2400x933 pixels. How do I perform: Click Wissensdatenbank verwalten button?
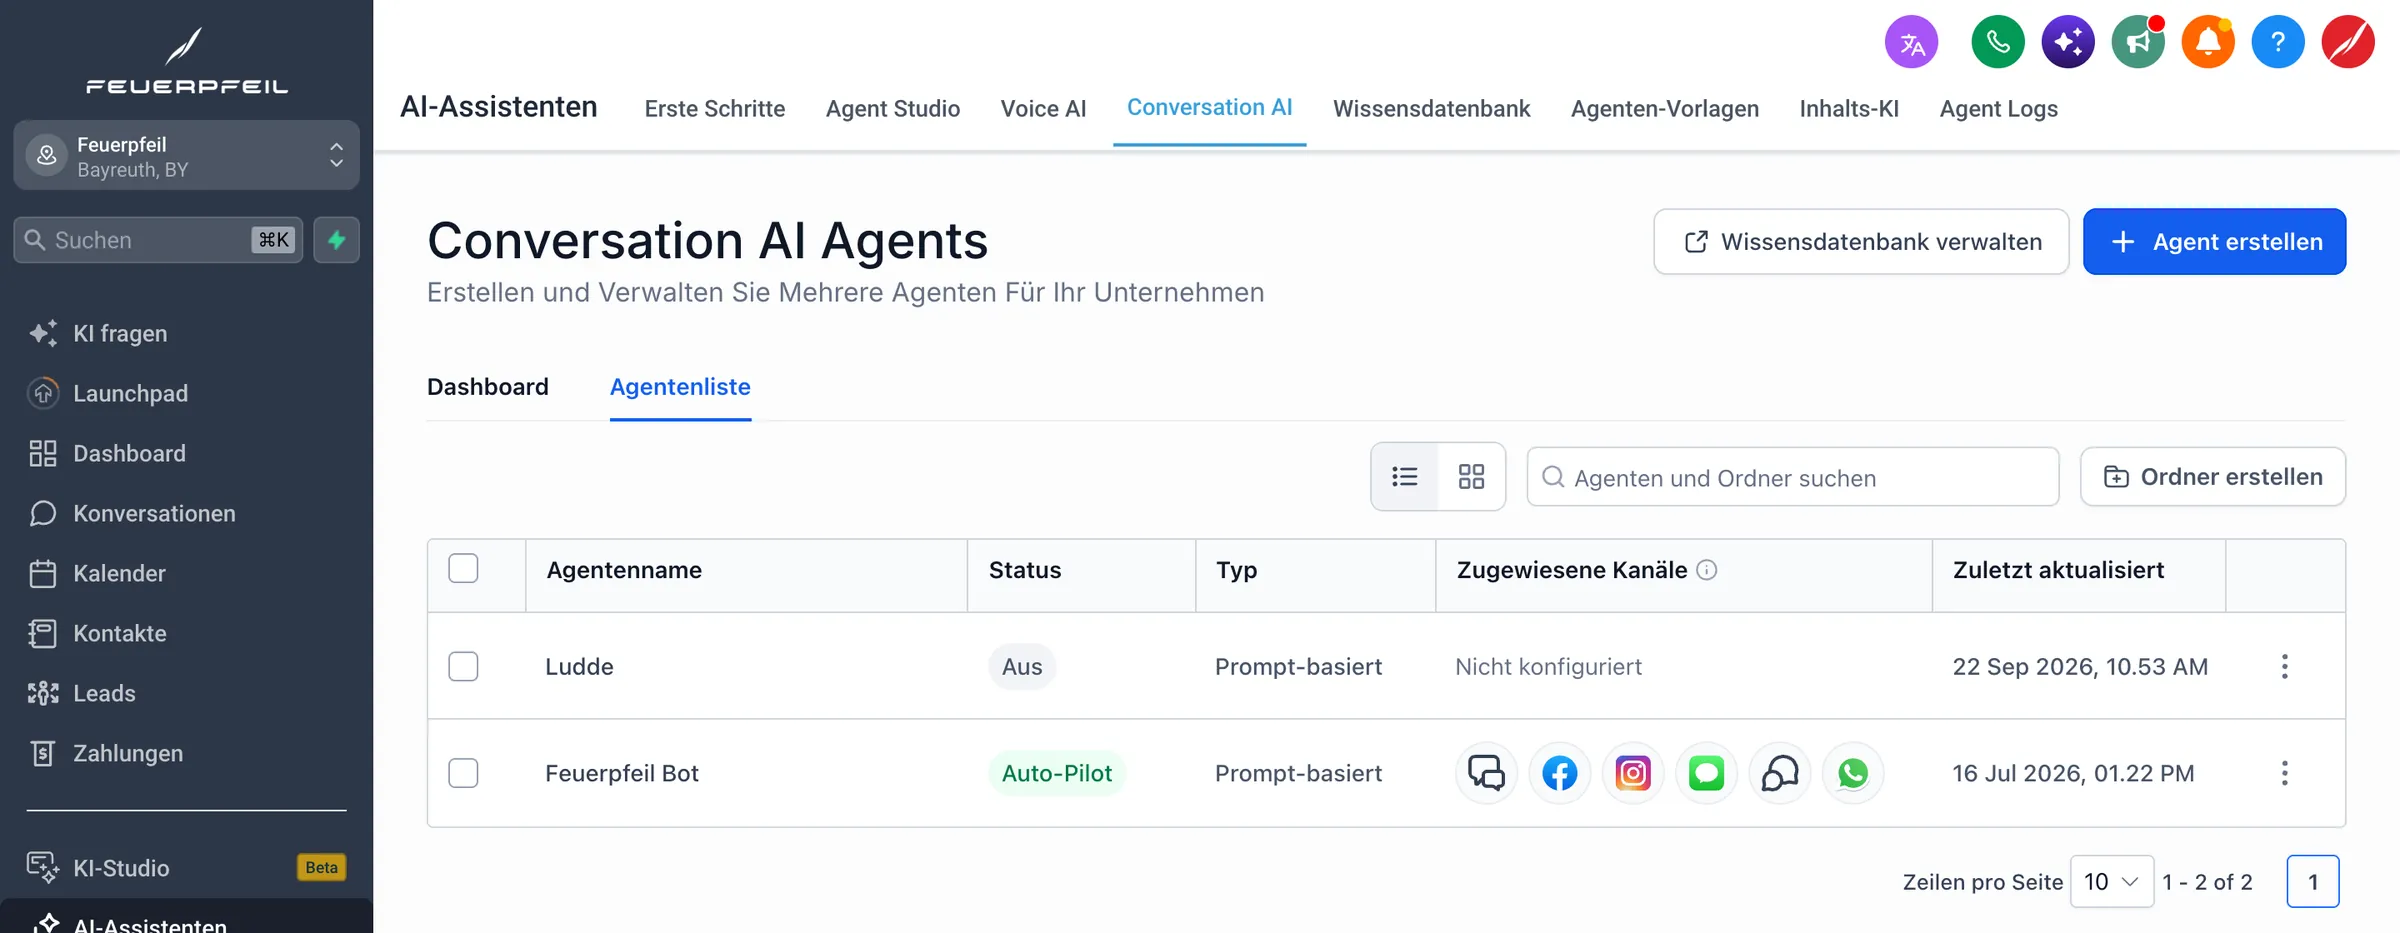pos(1861,241)
